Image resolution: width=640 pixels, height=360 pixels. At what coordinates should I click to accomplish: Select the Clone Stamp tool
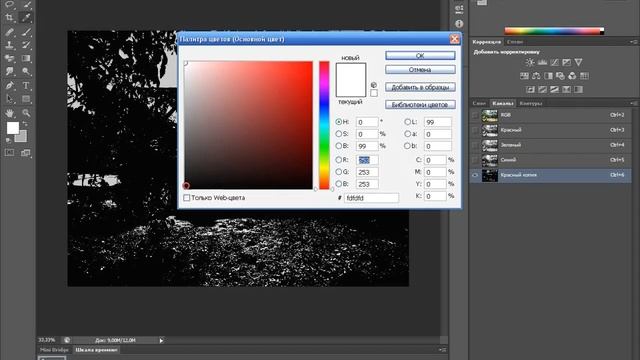[9, 45]
